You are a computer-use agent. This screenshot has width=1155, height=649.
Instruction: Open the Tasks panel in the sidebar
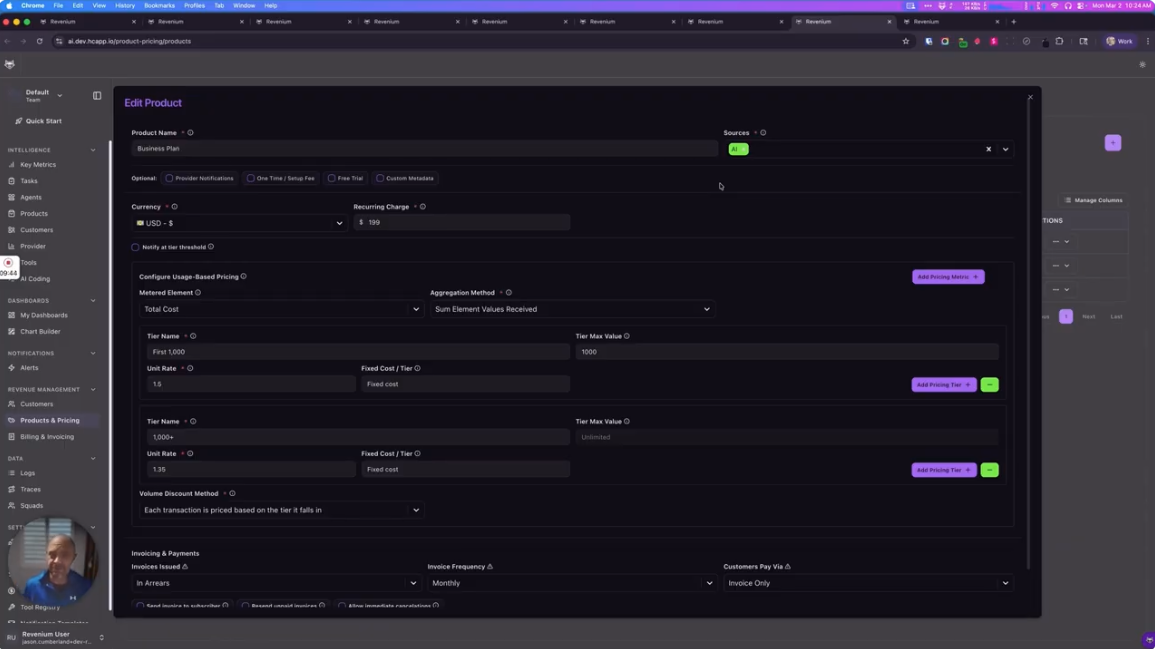point(29,181)
